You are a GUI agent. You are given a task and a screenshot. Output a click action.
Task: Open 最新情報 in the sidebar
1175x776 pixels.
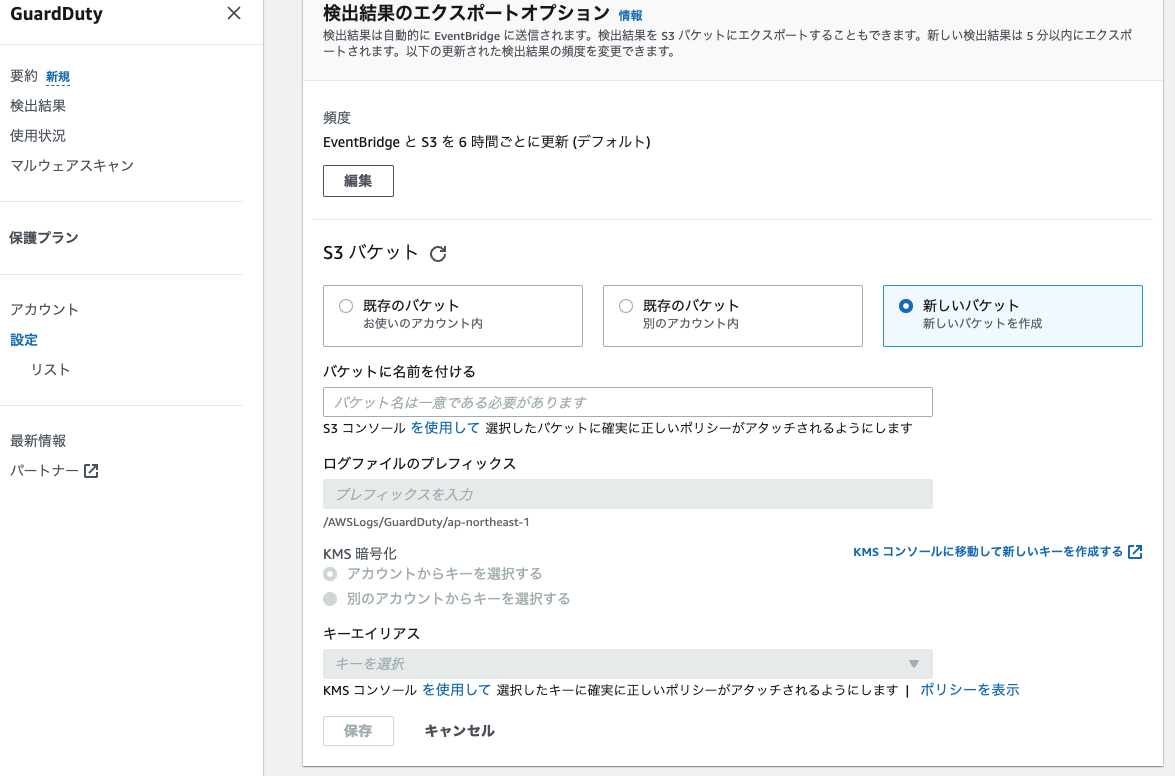tap(38, 440)
